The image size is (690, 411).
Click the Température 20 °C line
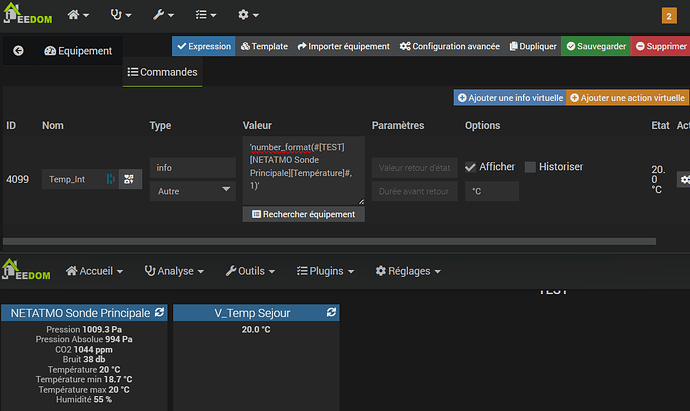[x=84, y=370]
